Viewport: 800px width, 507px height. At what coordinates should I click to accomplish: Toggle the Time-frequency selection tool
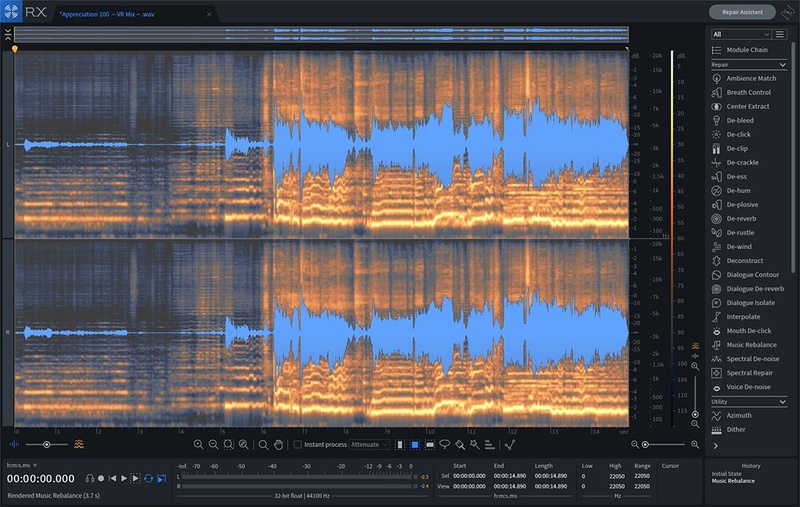click(x=415, y=445)
